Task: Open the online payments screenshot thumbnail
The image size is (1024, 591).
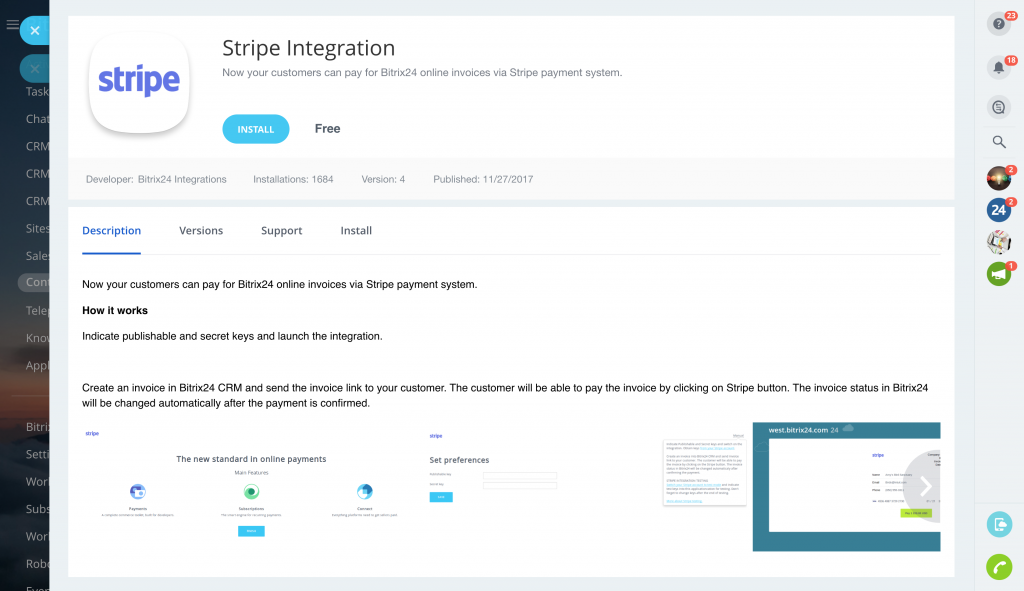Action: click(251, 487)
